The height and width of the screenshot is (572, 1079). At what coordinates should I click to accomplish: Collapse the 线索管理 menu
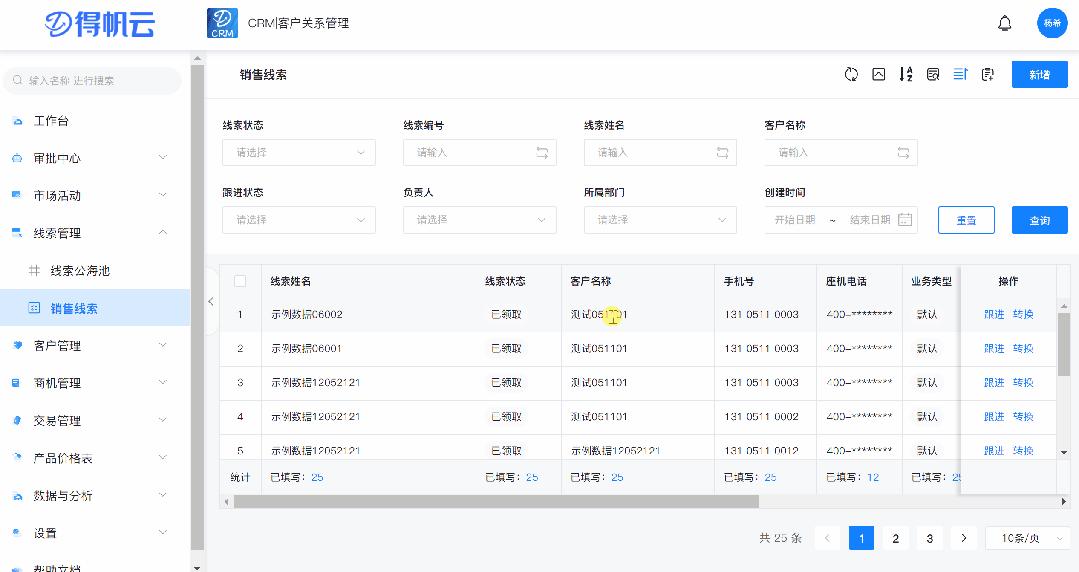pos(95,233)
